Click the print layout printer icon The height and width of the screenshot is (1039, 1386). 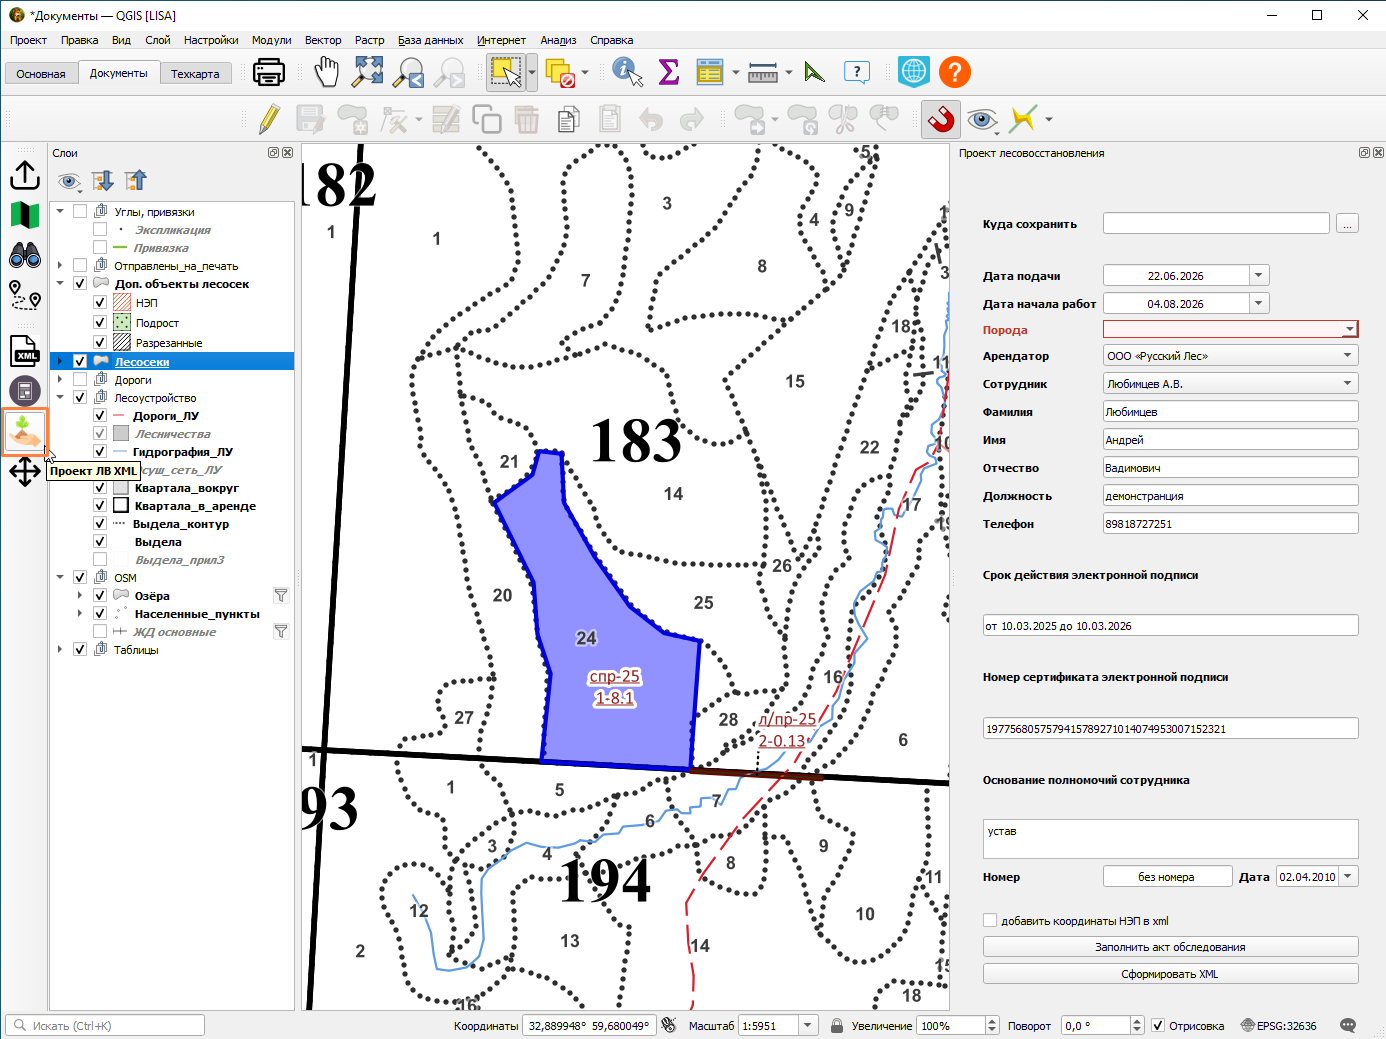point(268,72)
